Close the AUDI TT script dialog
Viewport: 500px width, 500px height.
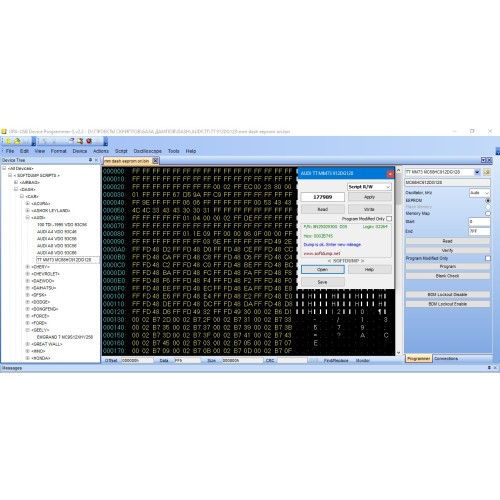point(390,174)
